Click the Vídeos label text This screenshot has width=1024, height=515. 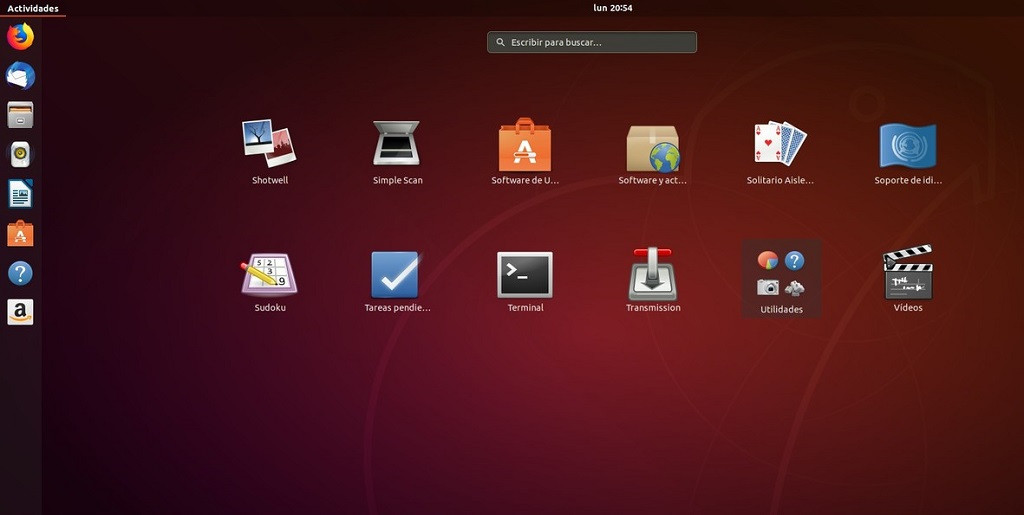(x=908, y=307)
